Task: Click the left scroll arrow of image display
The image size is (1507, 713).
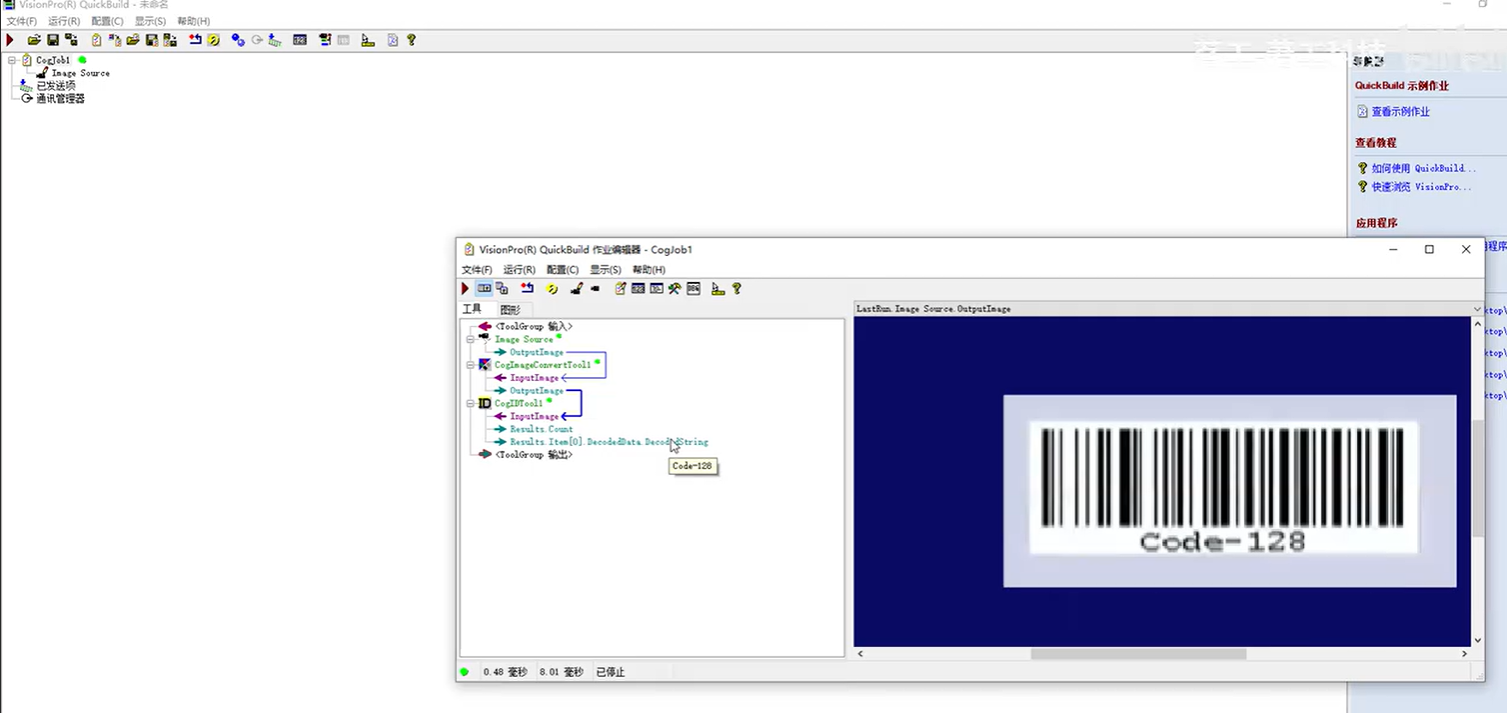Action: click(860, 654)
